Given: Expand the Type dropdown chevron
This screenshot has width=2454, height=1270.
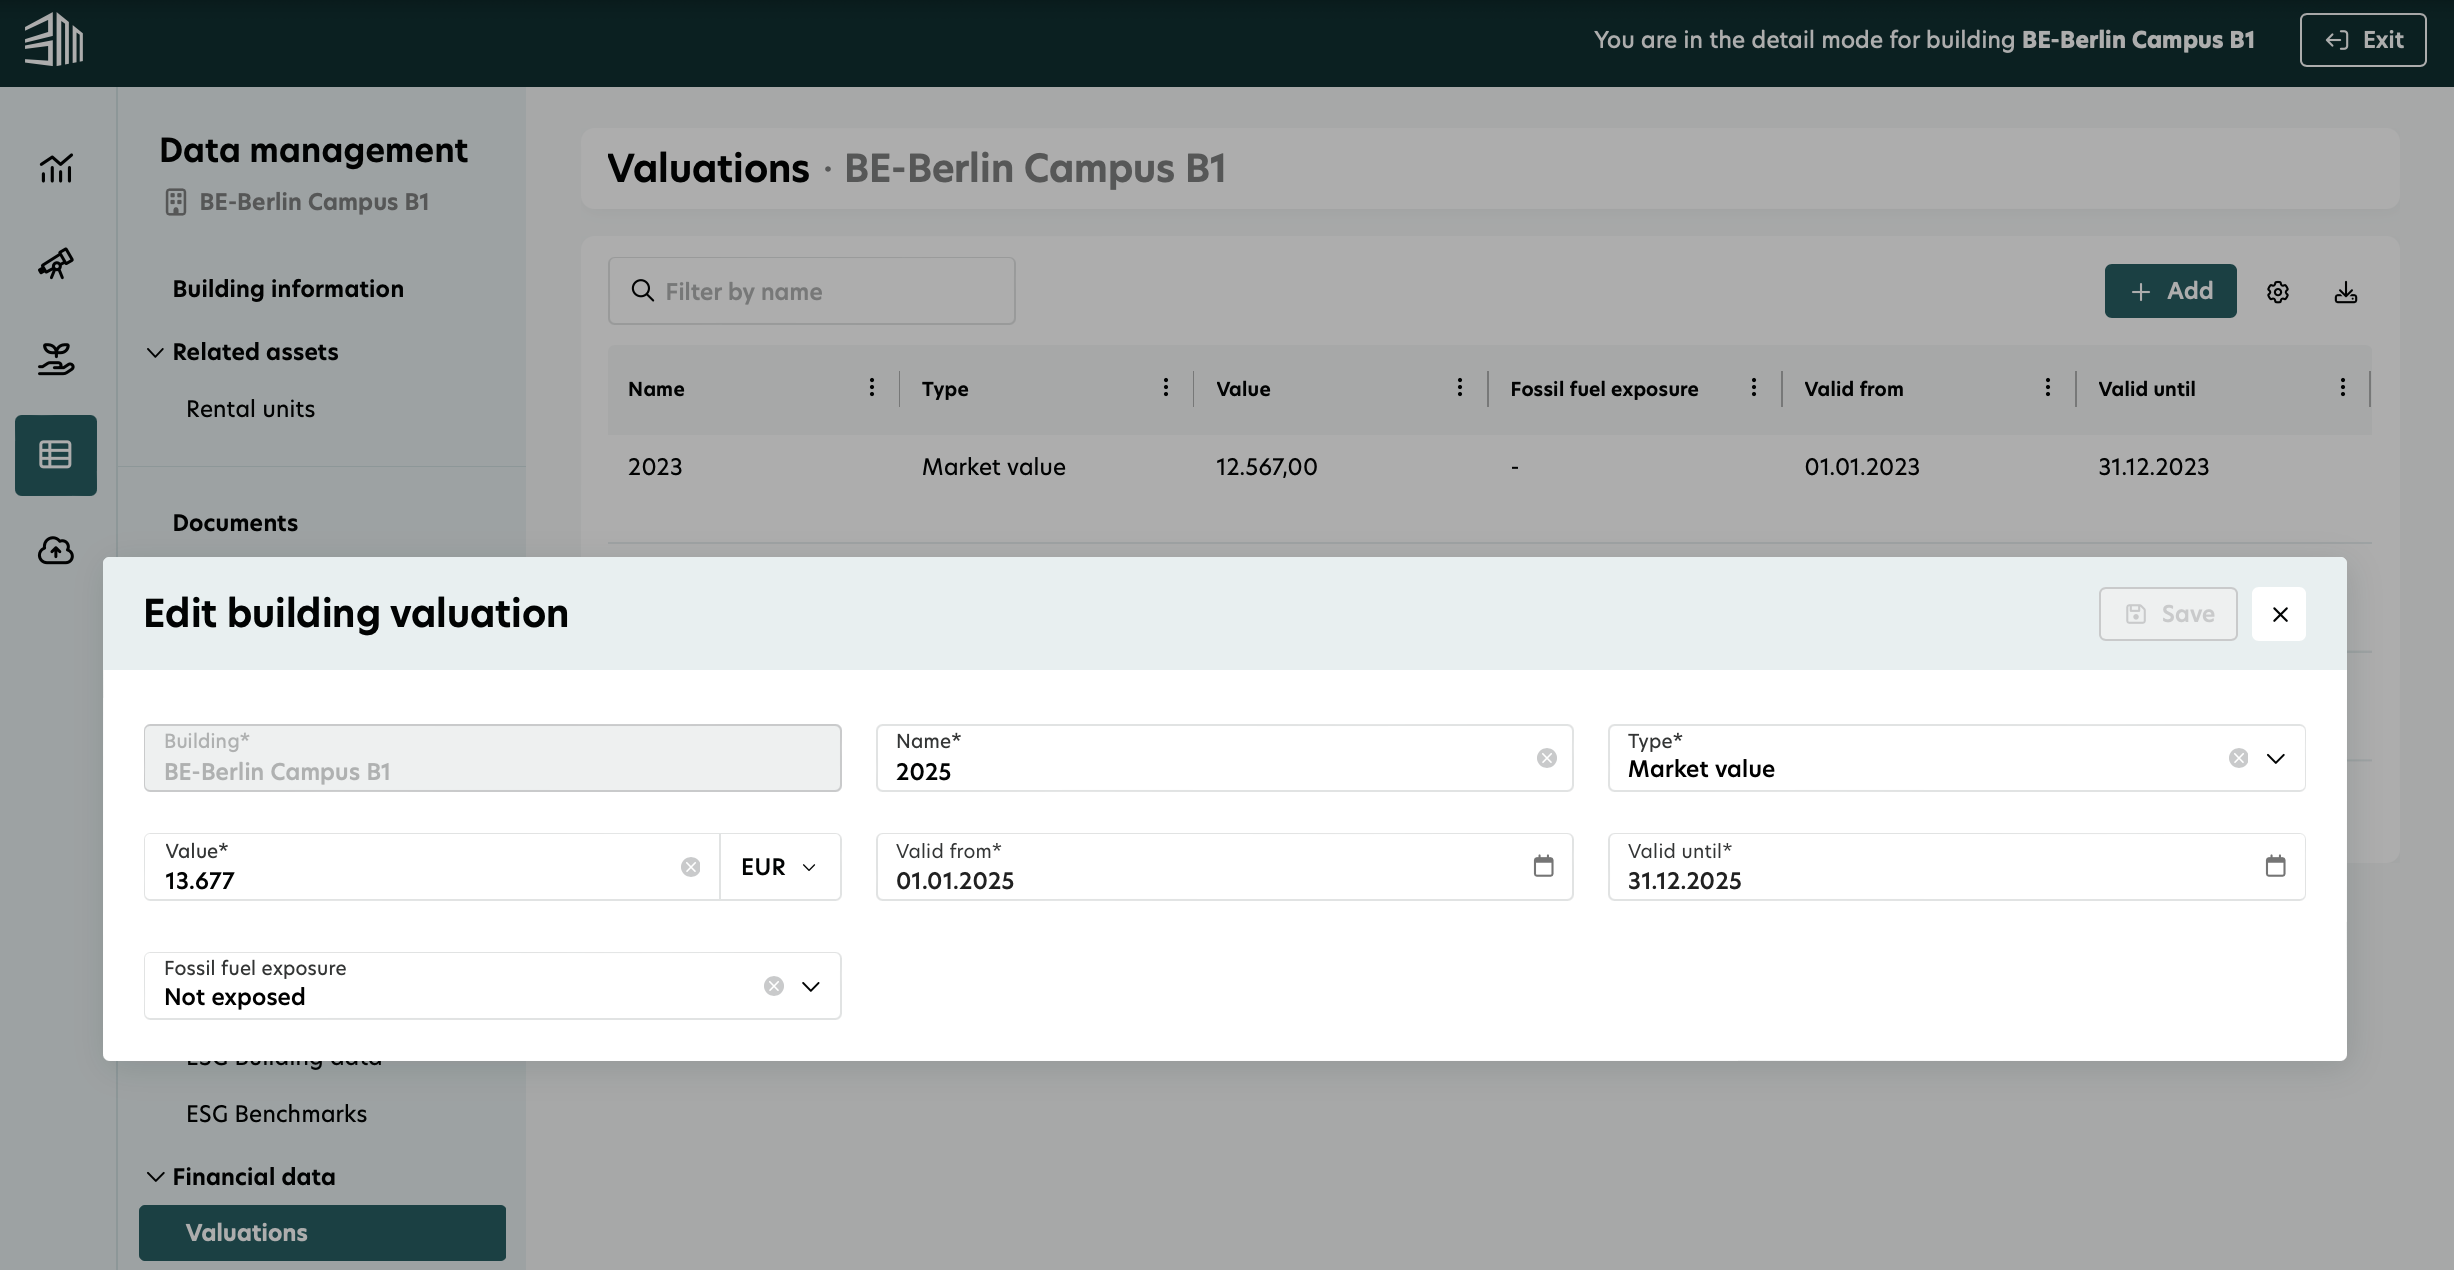Looking at the screenshot, I should coord(2275,758).
